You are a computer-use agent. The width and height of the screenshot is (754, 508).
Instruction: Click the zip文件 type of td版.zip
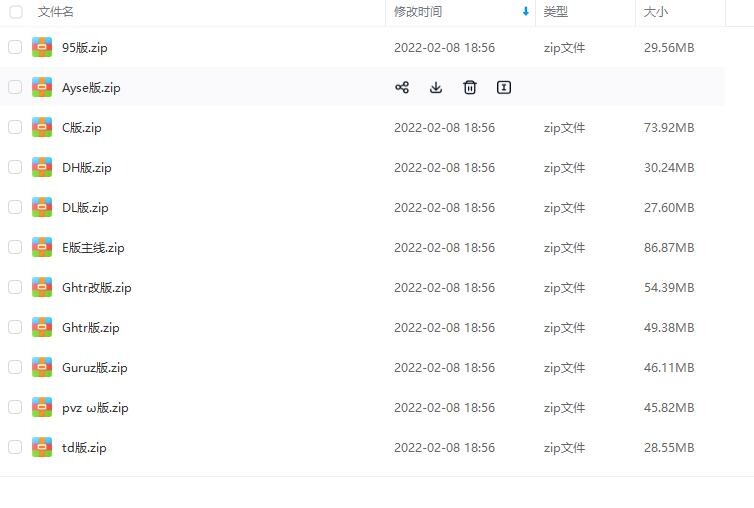pos(565,447)
